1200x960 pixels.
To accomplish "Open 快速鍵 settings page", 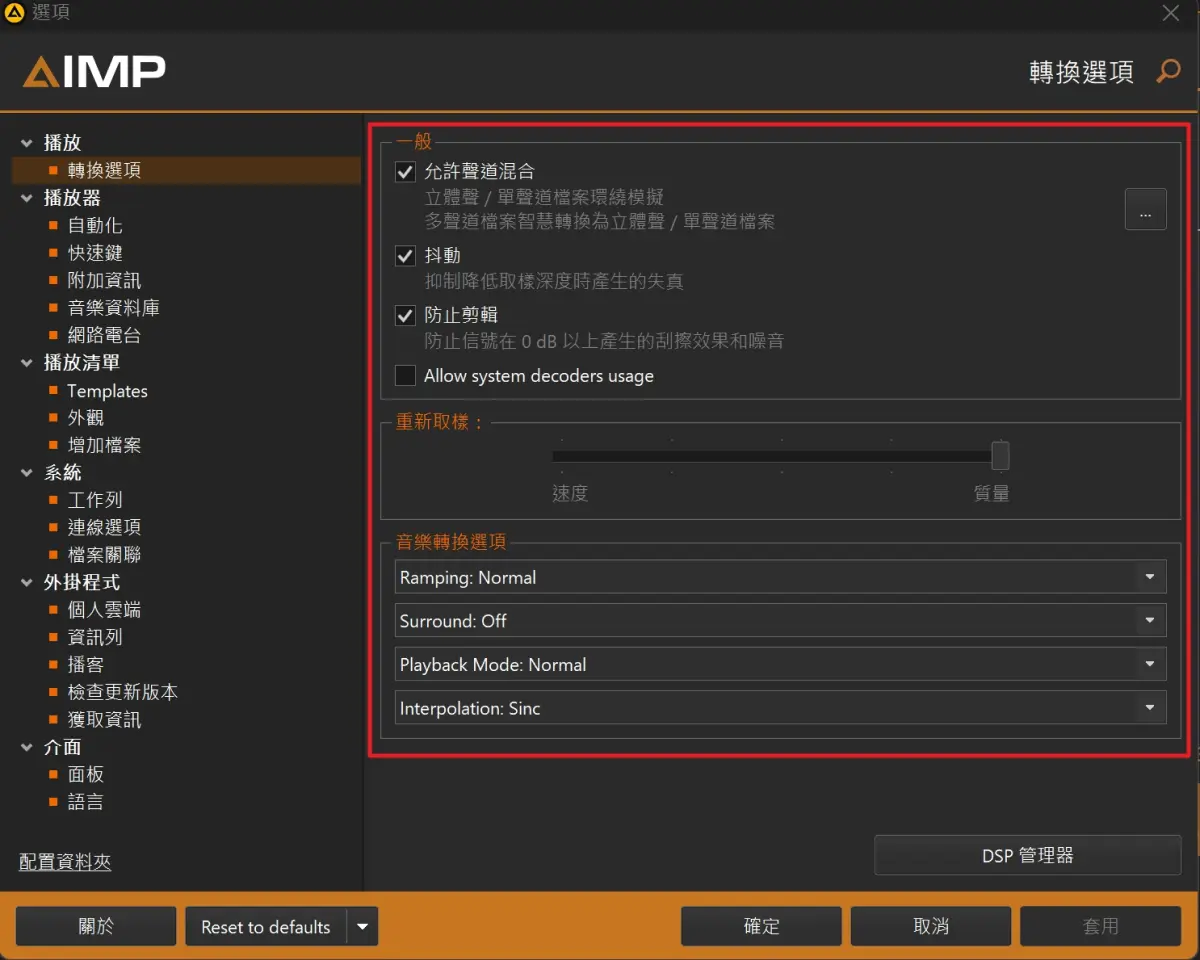I will [x=95, y=253].
